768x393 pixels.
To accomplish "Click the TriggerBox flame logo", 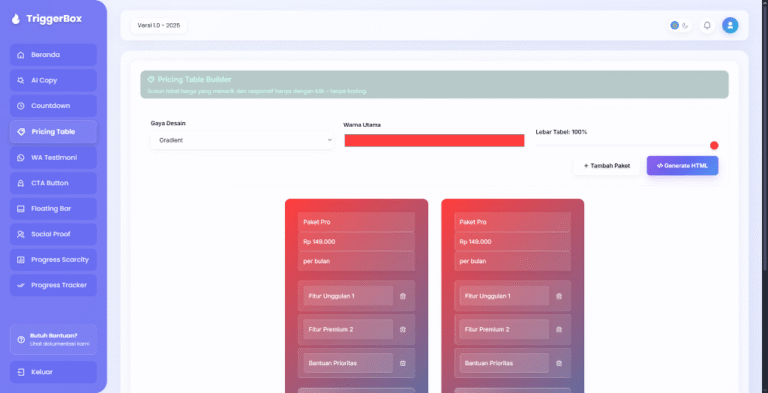I will 16,19.
